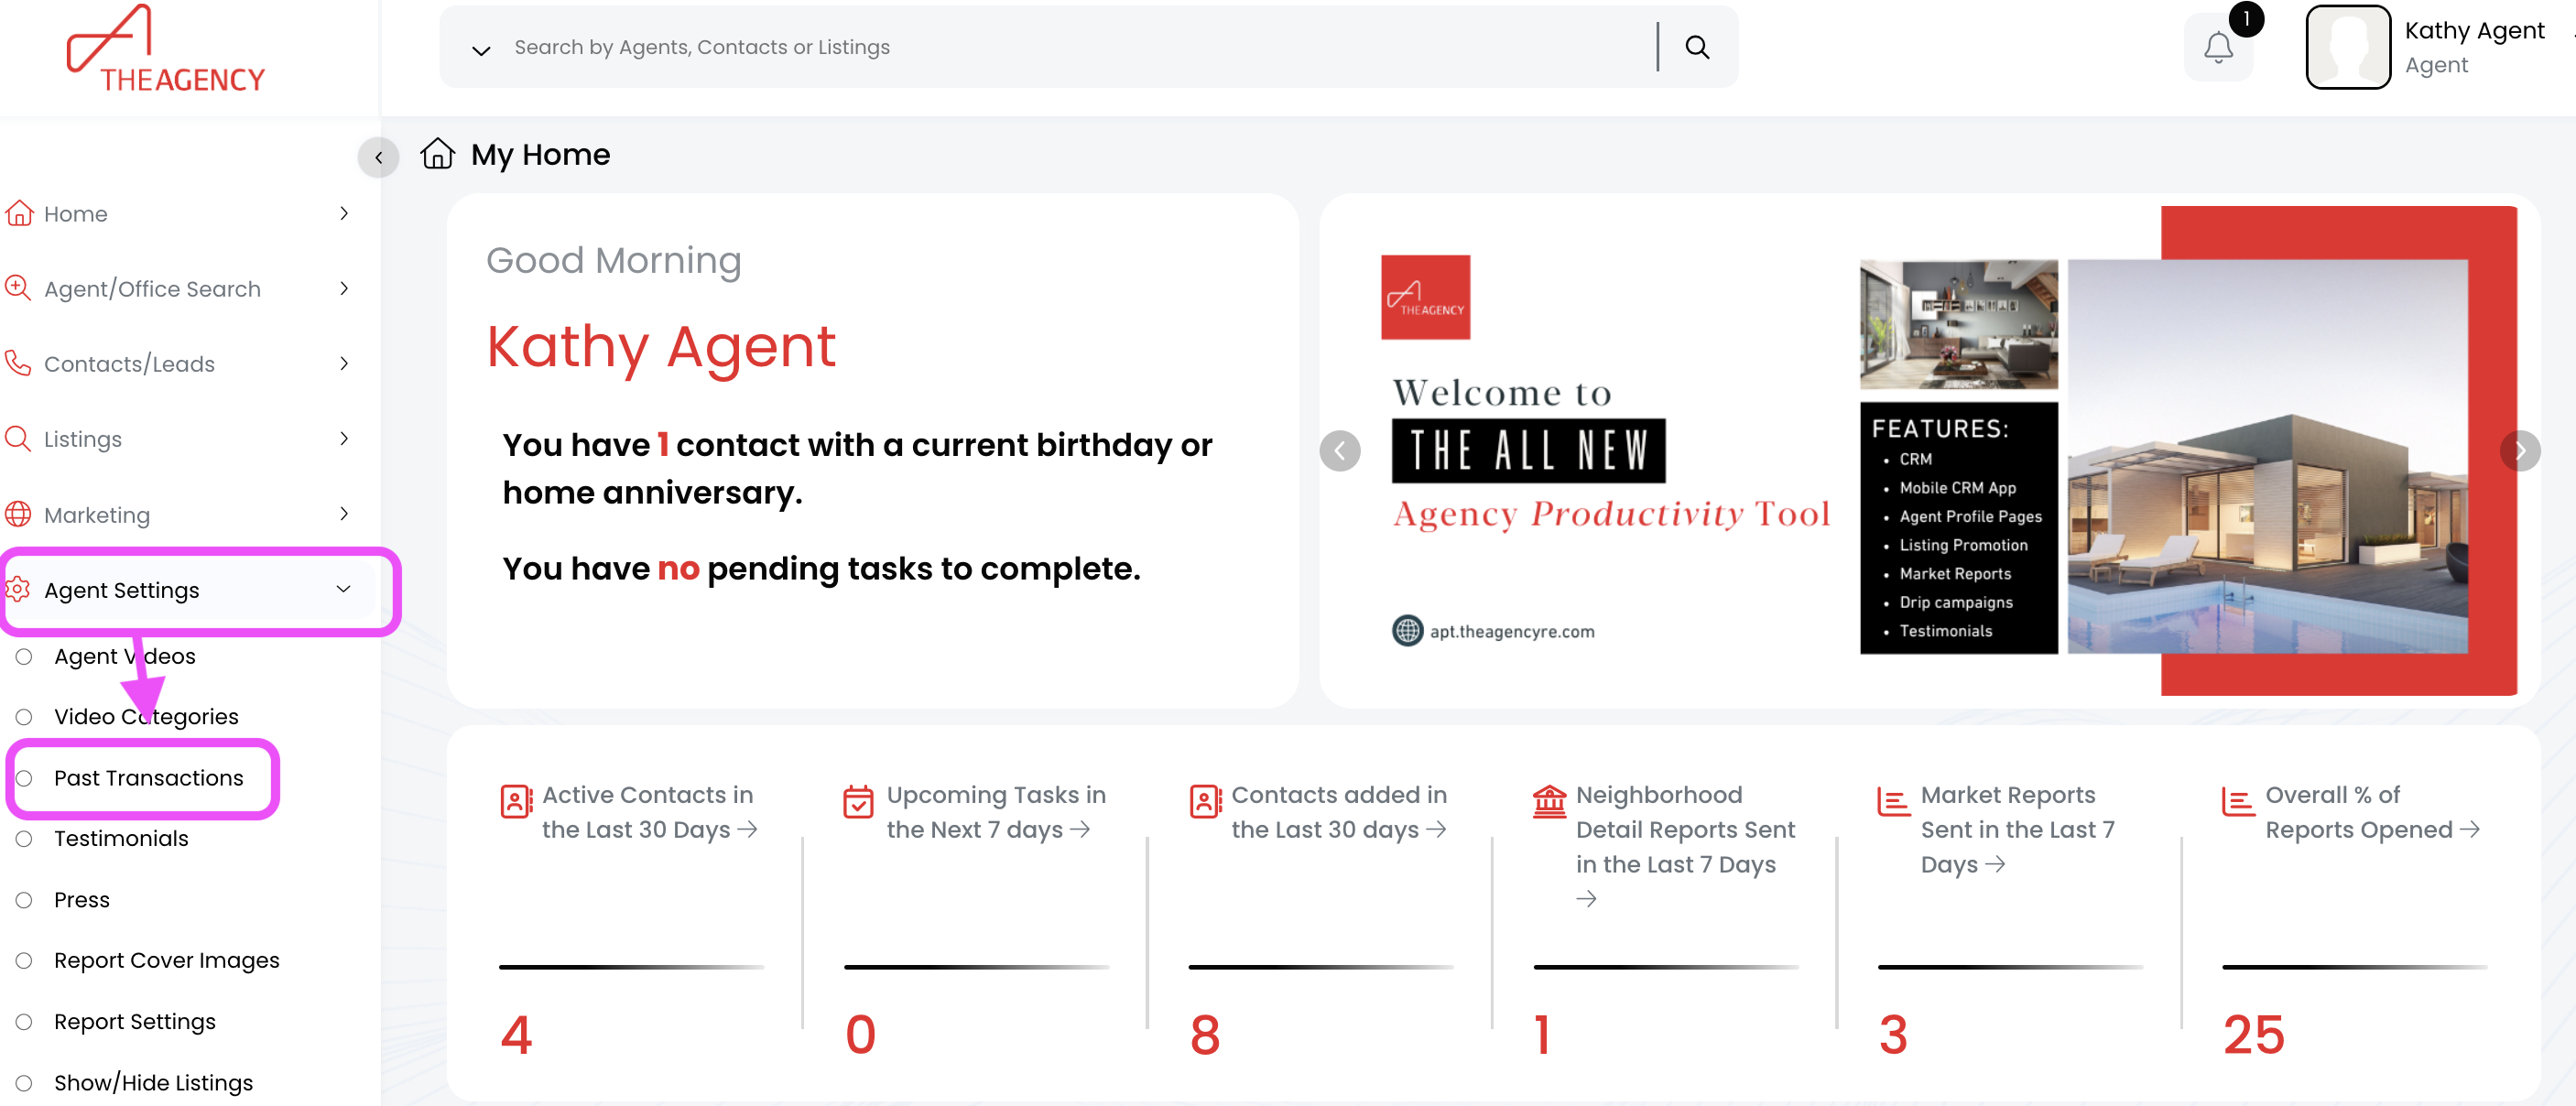Viewport: 2576px width, 1106px height.
Task: Collapse sidebar with the left arrow button
Action: click(x=378, y=157)
